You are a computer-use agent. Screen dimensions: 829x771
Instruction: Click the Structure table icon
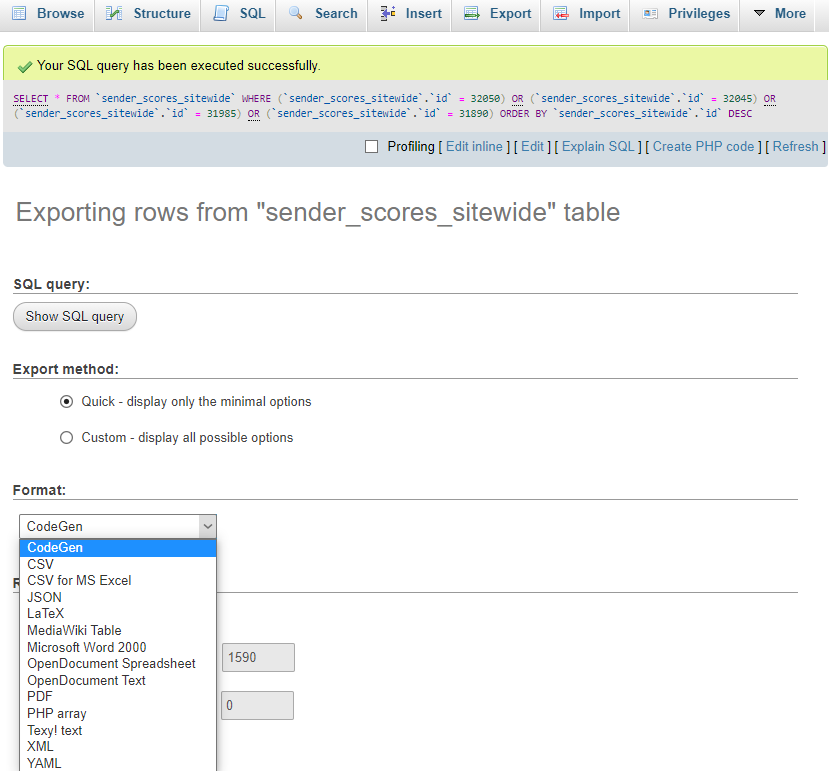click(x=114, y=14)
